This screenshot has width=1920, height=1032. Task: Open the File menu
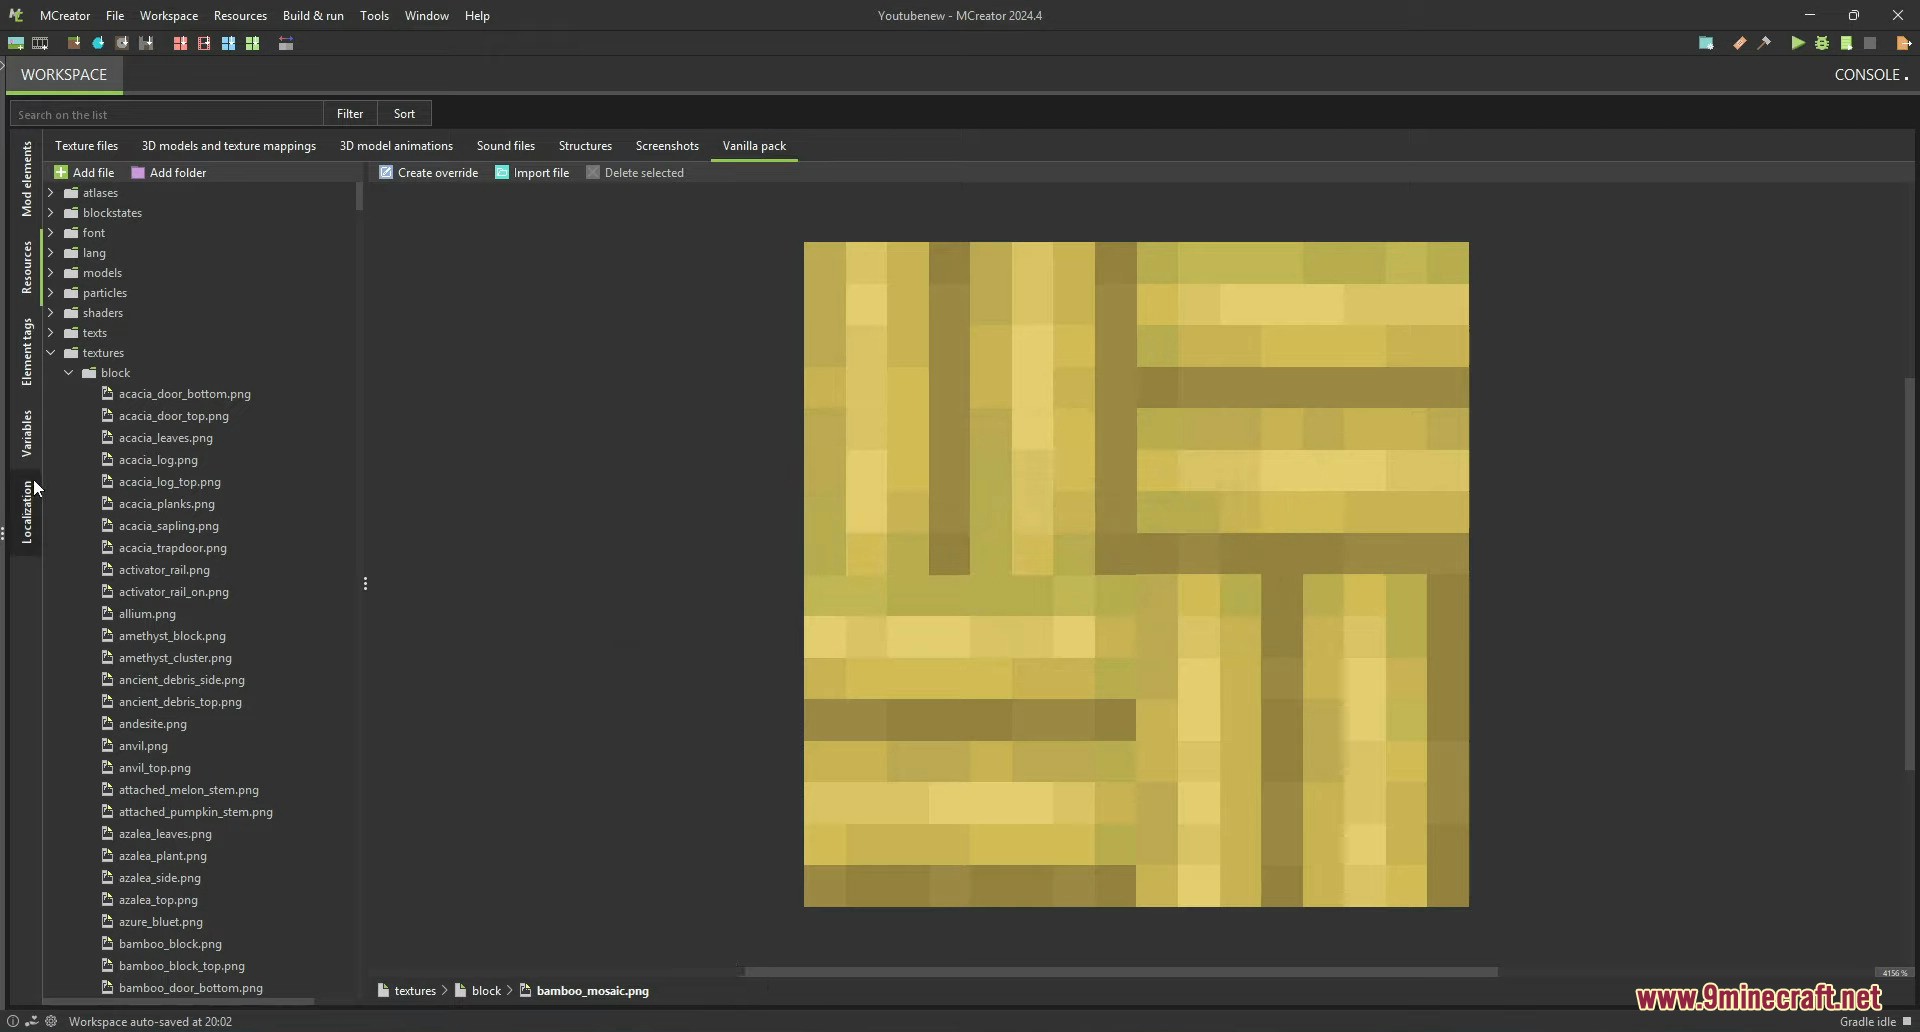coord(115,15)
